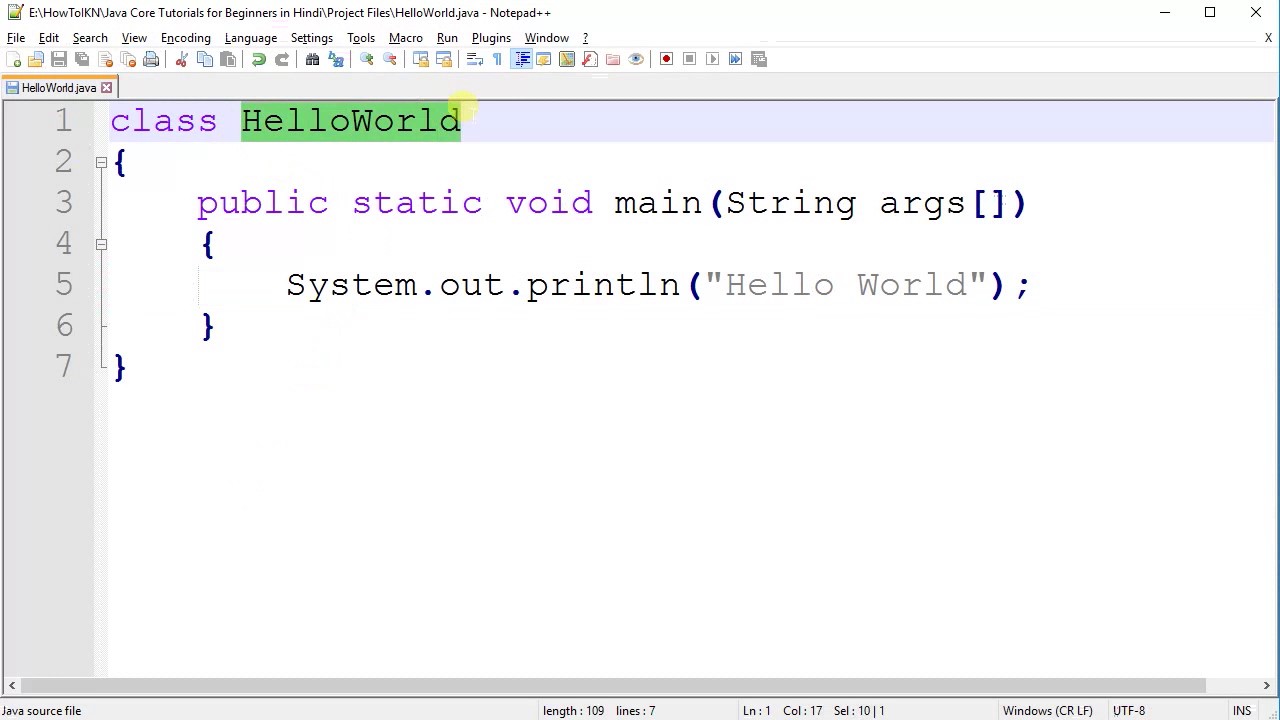Toggle the Word wrap toolbar icon
Screen dimensions: 1280x720
click(x=474, y=59)
